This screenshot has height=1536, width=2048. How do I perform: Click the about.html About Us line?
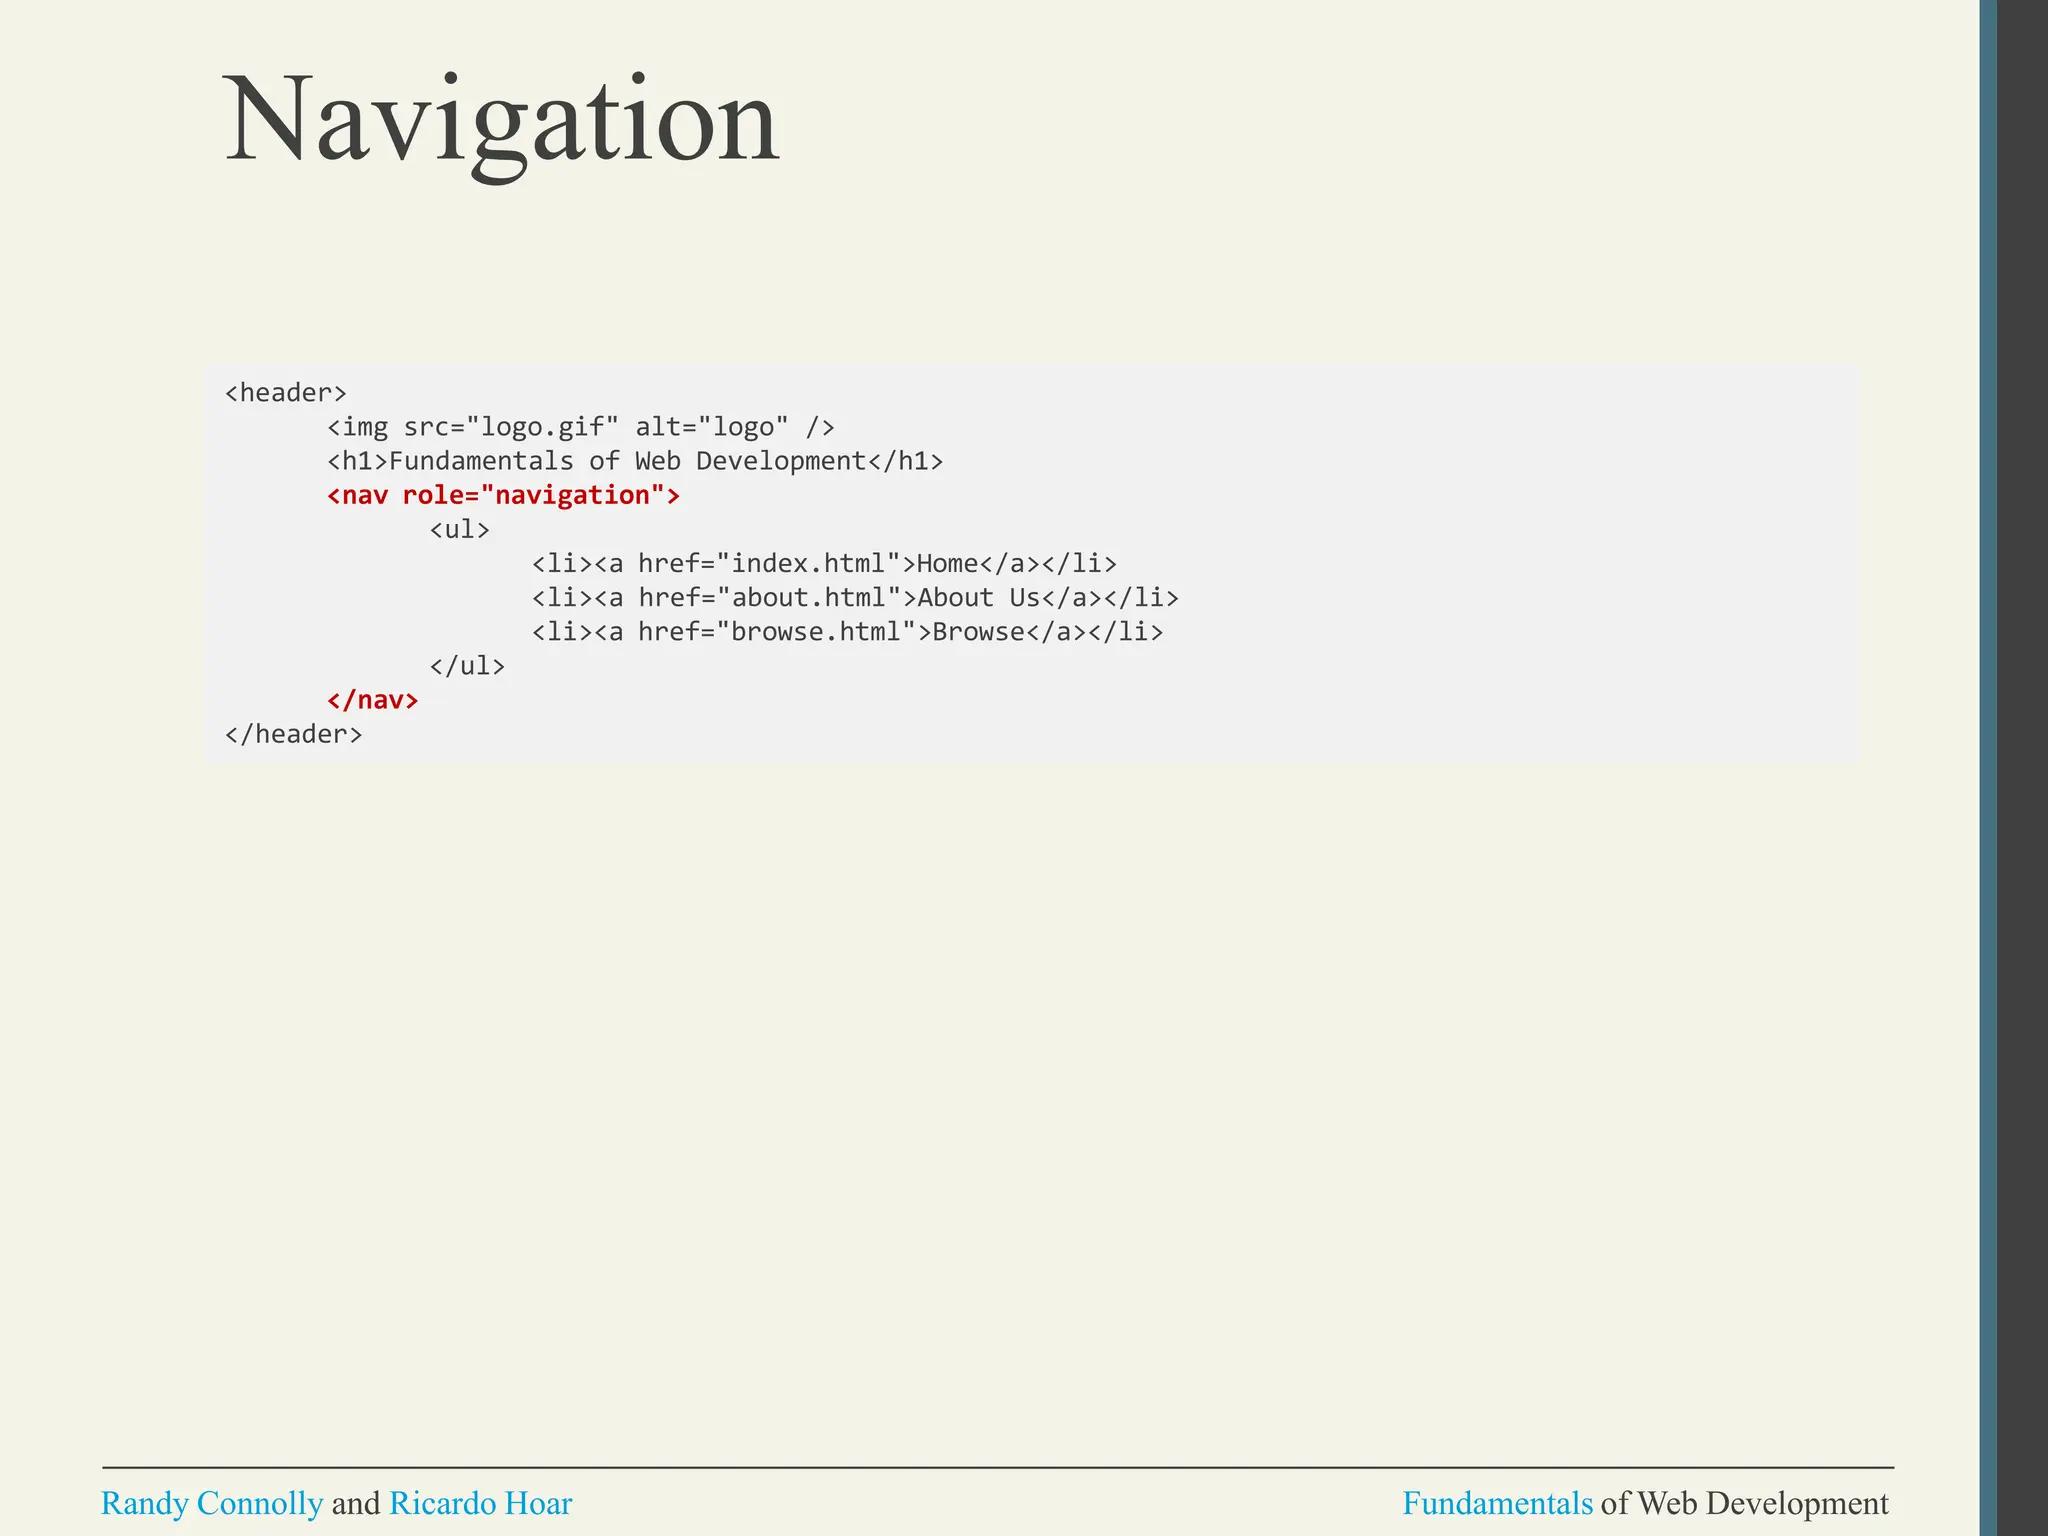[855, 598]
